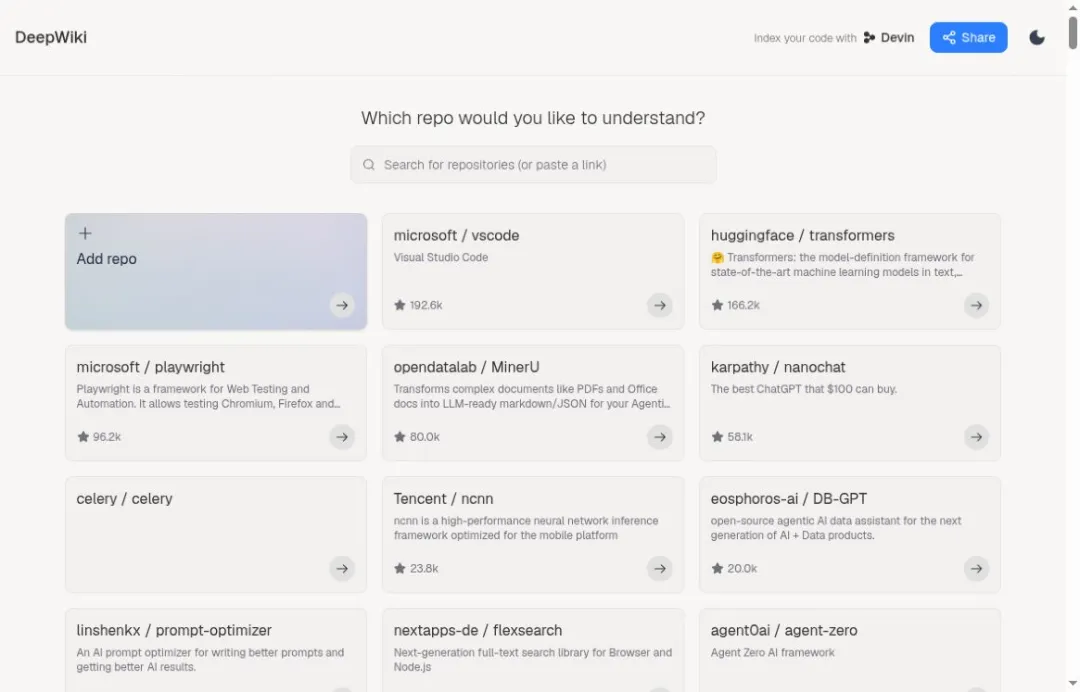Toggle dark mode with the moon icon

click(1037, 38)
